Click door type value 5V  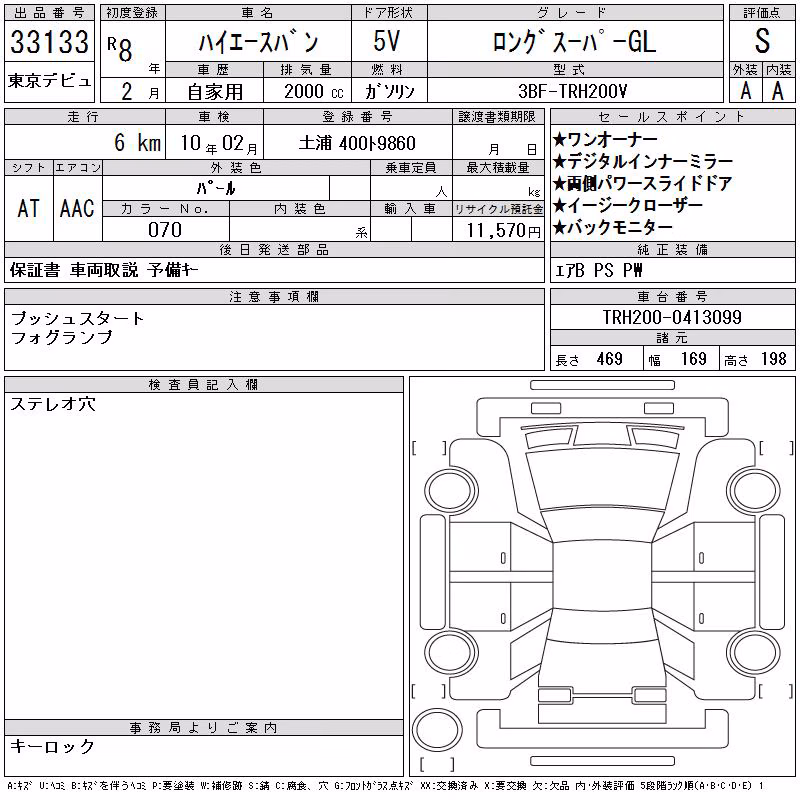point(386,41)
